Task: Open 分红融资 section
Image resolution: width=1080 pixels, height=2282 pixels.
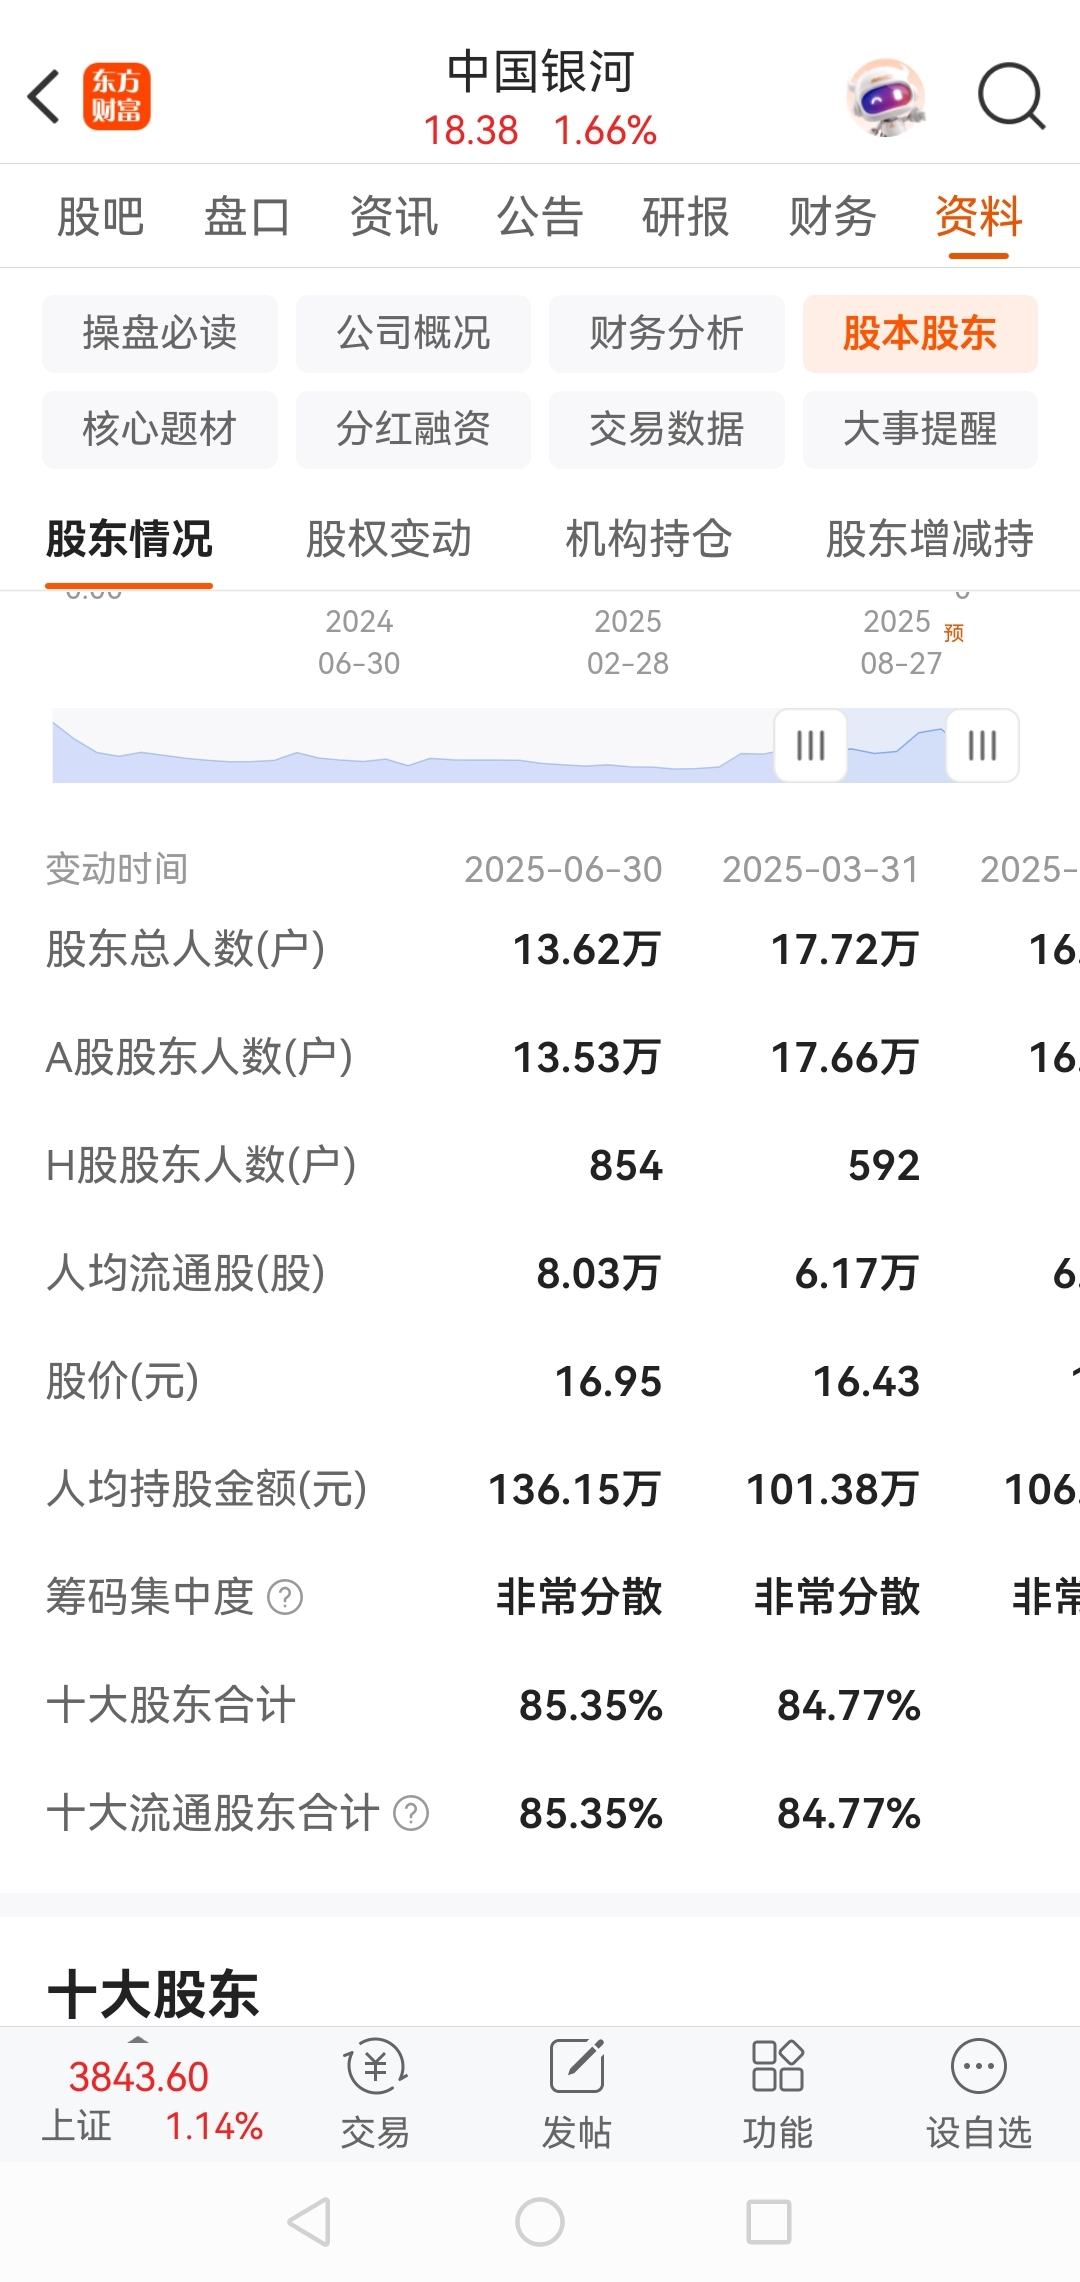Action: [413, 429]
